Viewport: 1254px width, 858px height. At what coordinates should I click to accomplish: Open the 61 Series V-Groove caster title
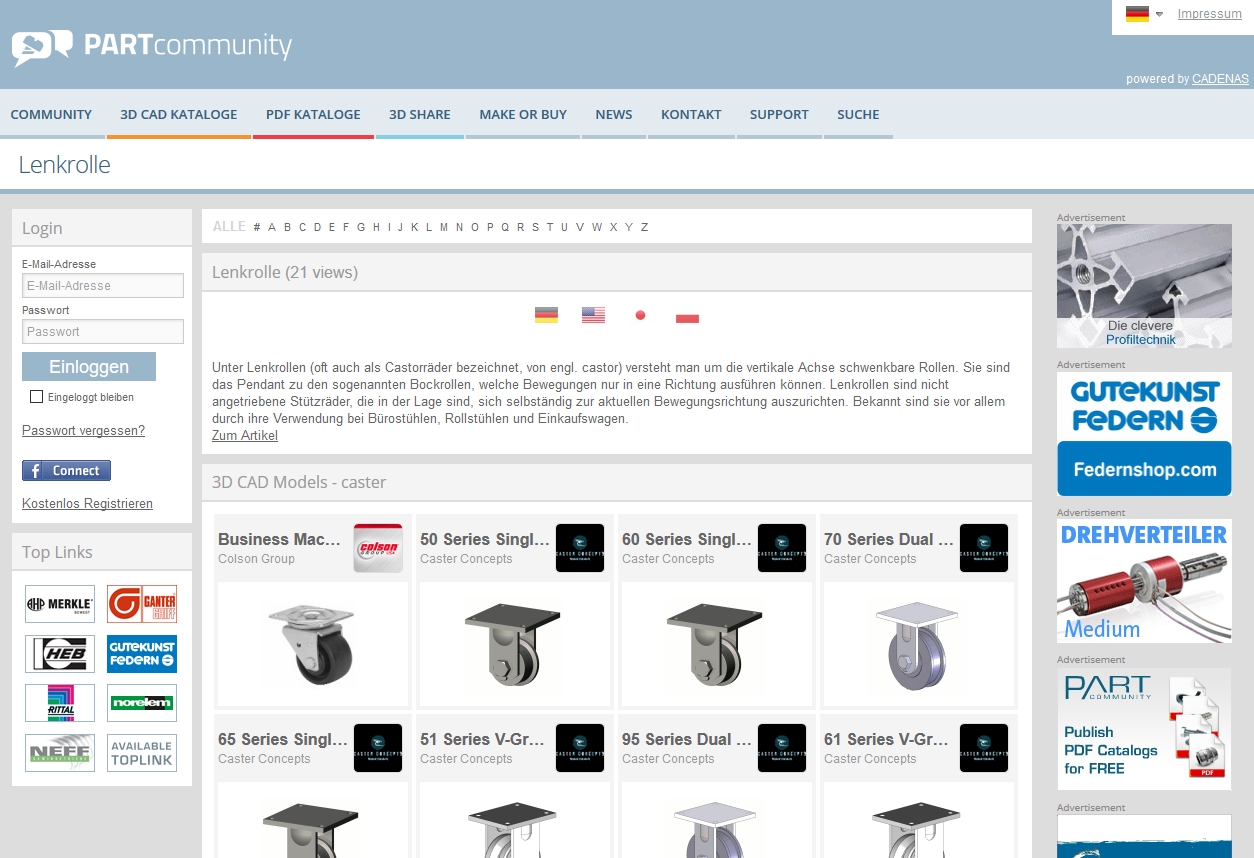point(887,740)
